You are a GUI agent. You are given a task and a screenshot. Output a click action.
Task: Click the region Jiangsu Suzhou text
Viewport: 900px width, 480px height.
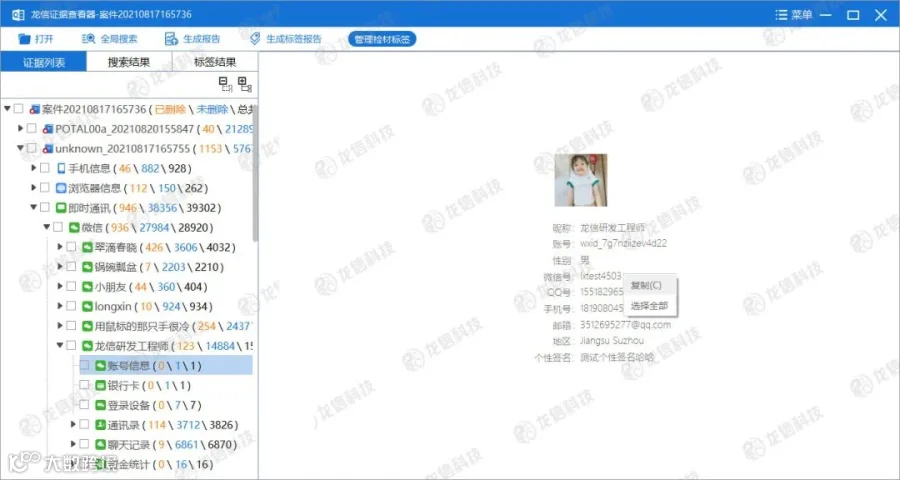point(612,341)
